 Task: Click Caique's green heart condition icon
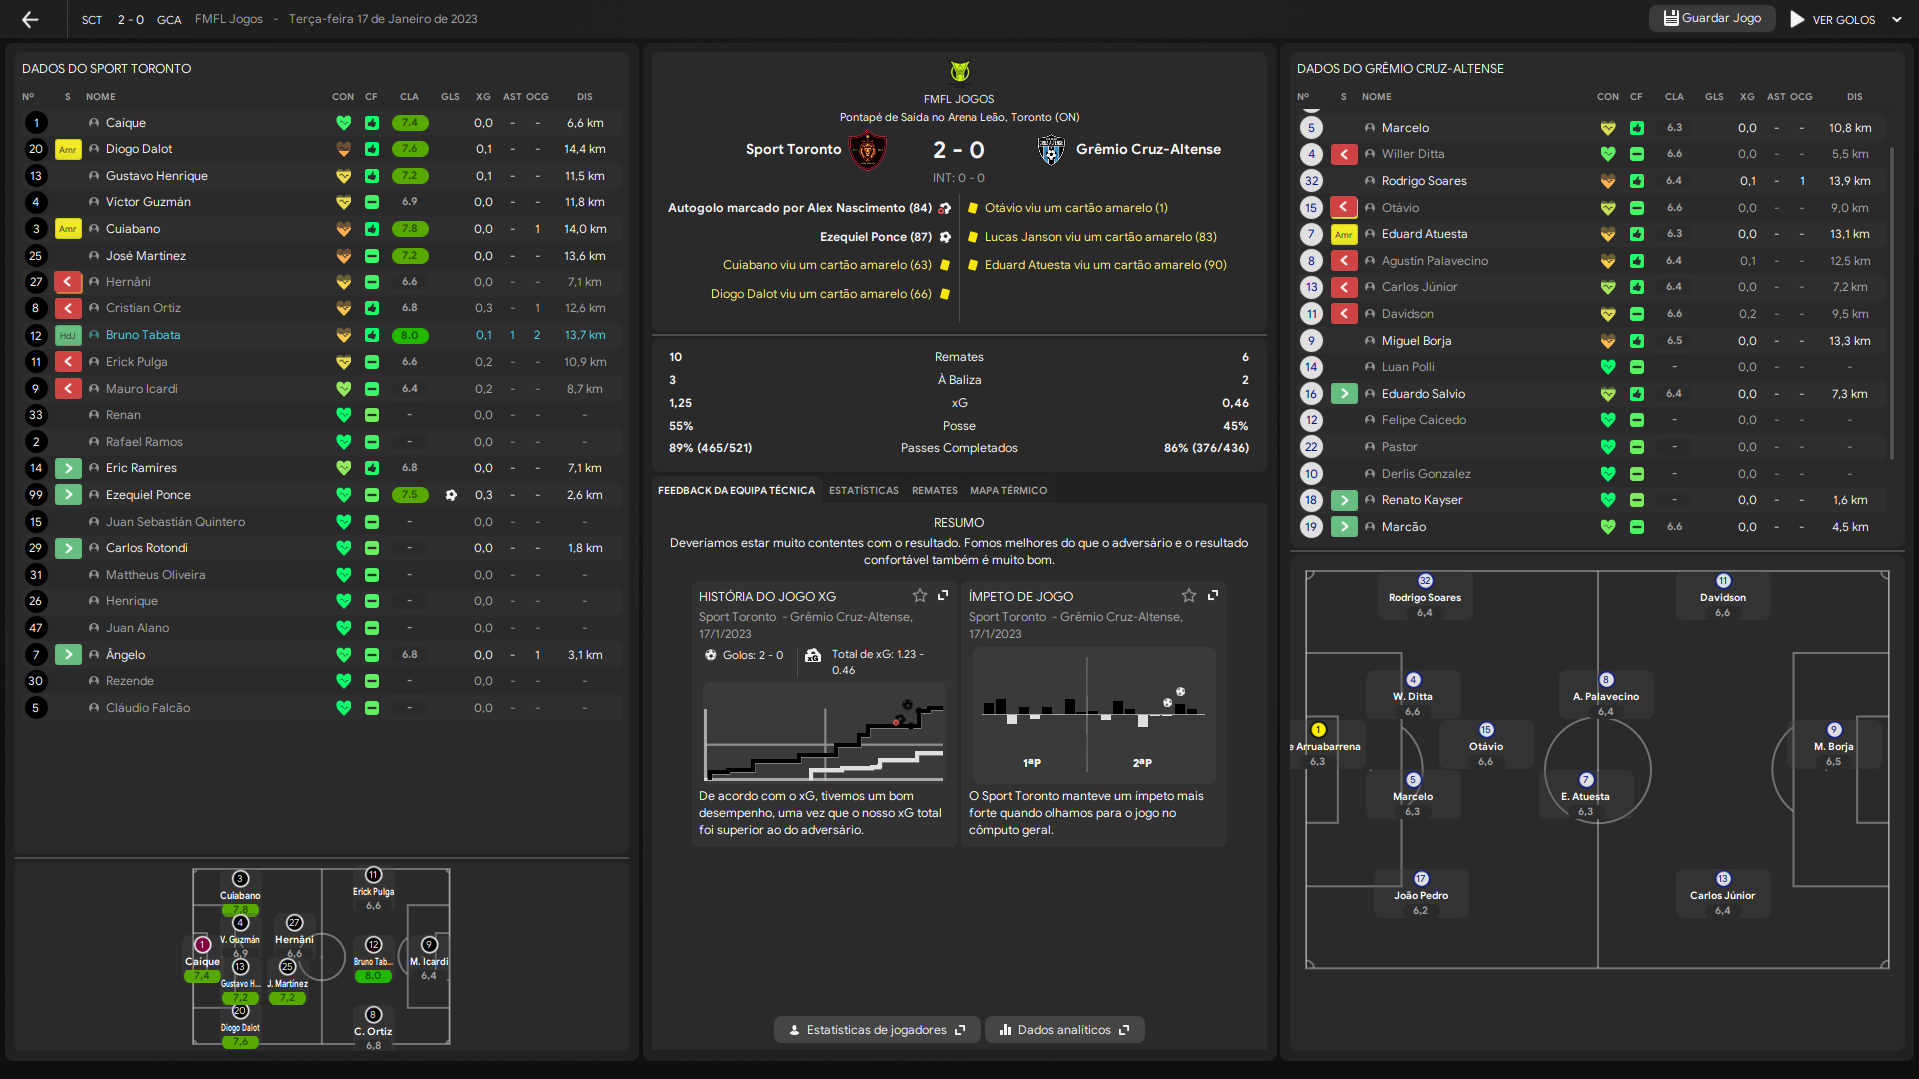pyautogui.click(x=343, y=123)
